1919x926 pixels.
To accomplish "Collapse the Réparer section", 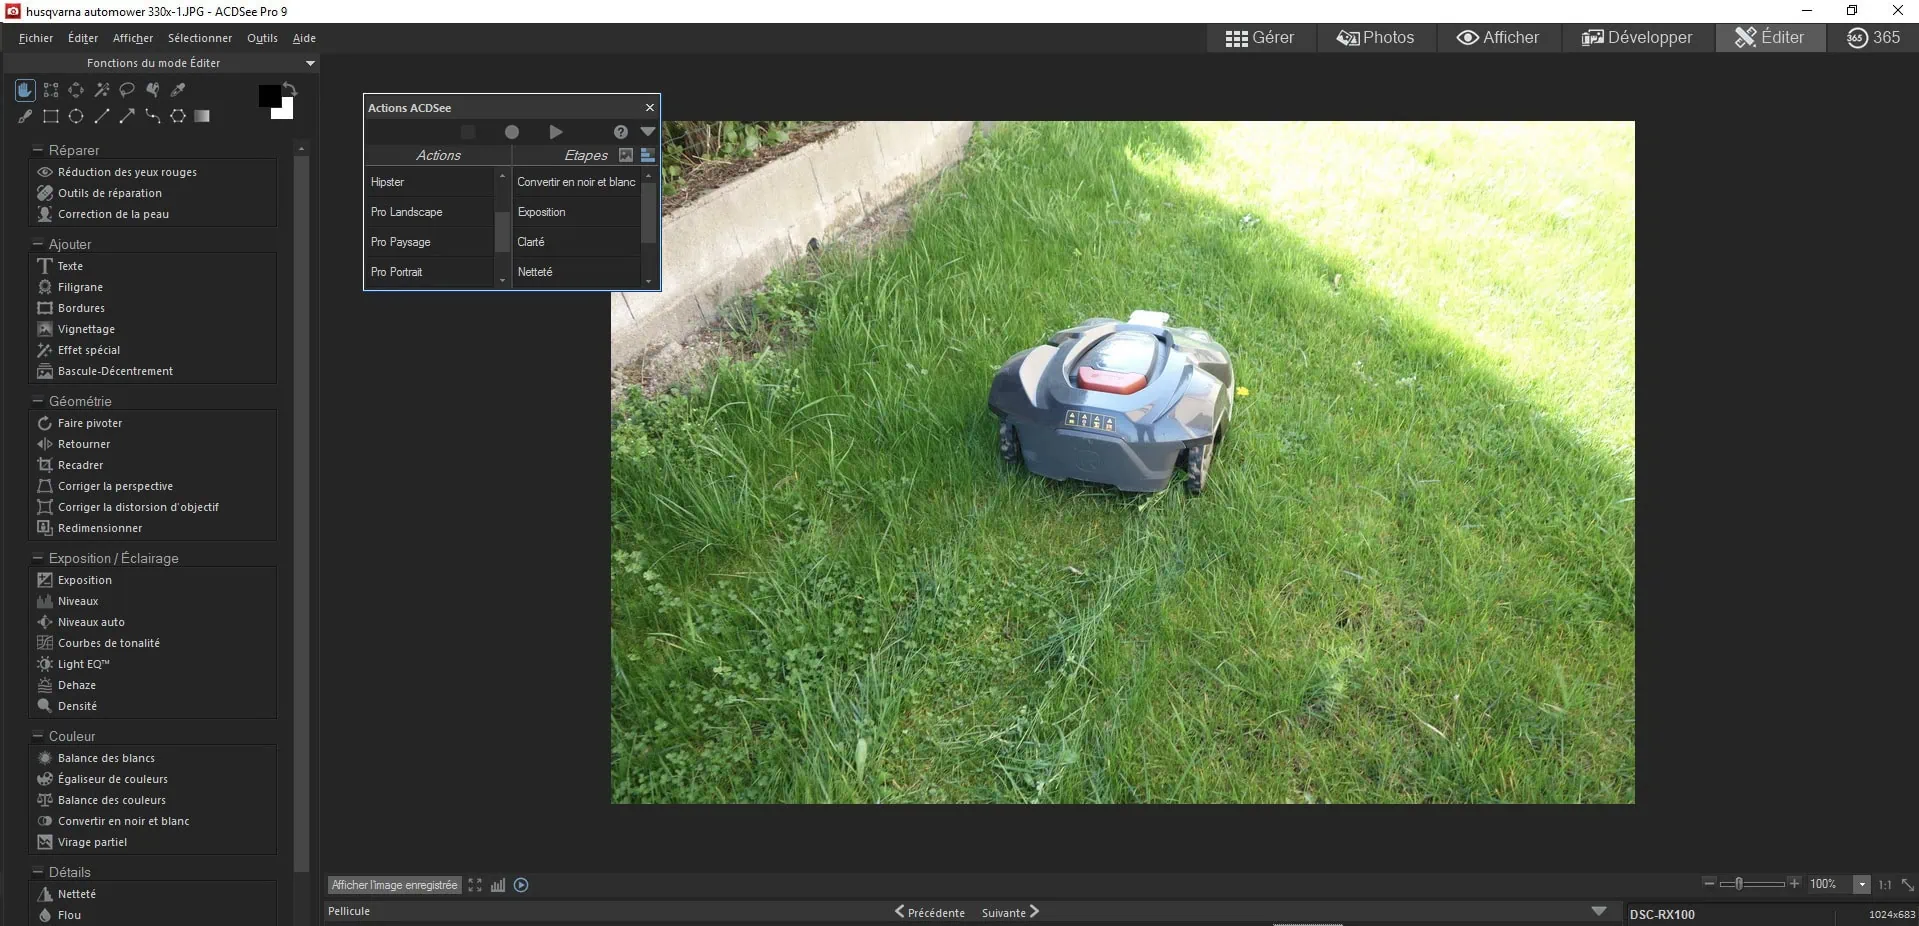I will [x=38, y=150].
